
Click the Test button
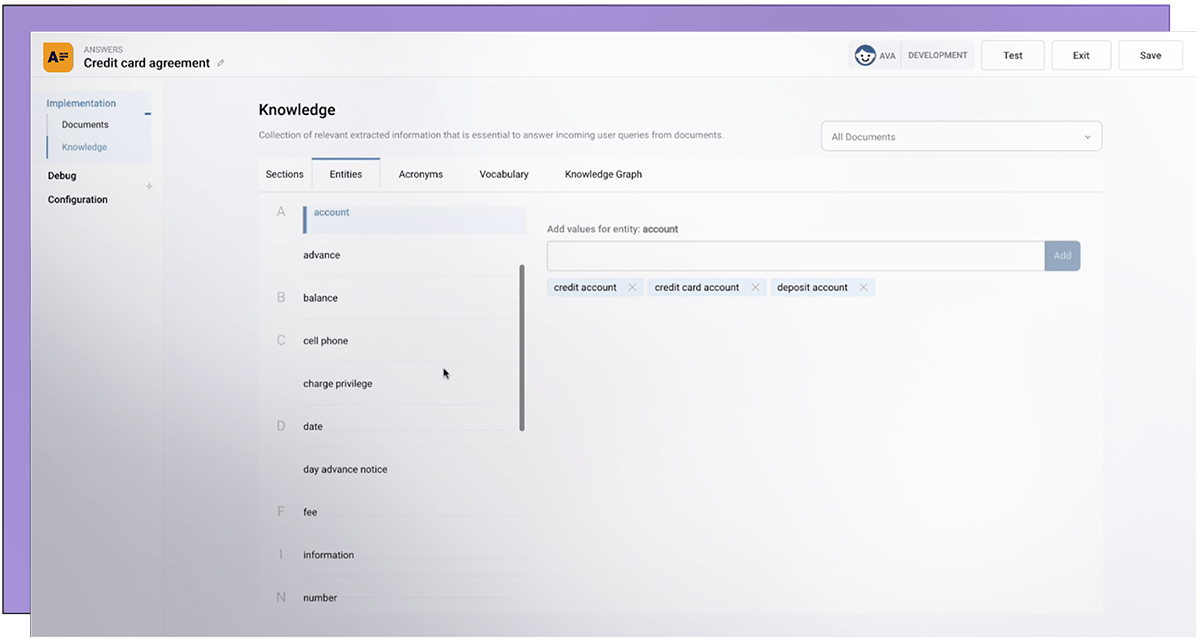coord(1013,56)
